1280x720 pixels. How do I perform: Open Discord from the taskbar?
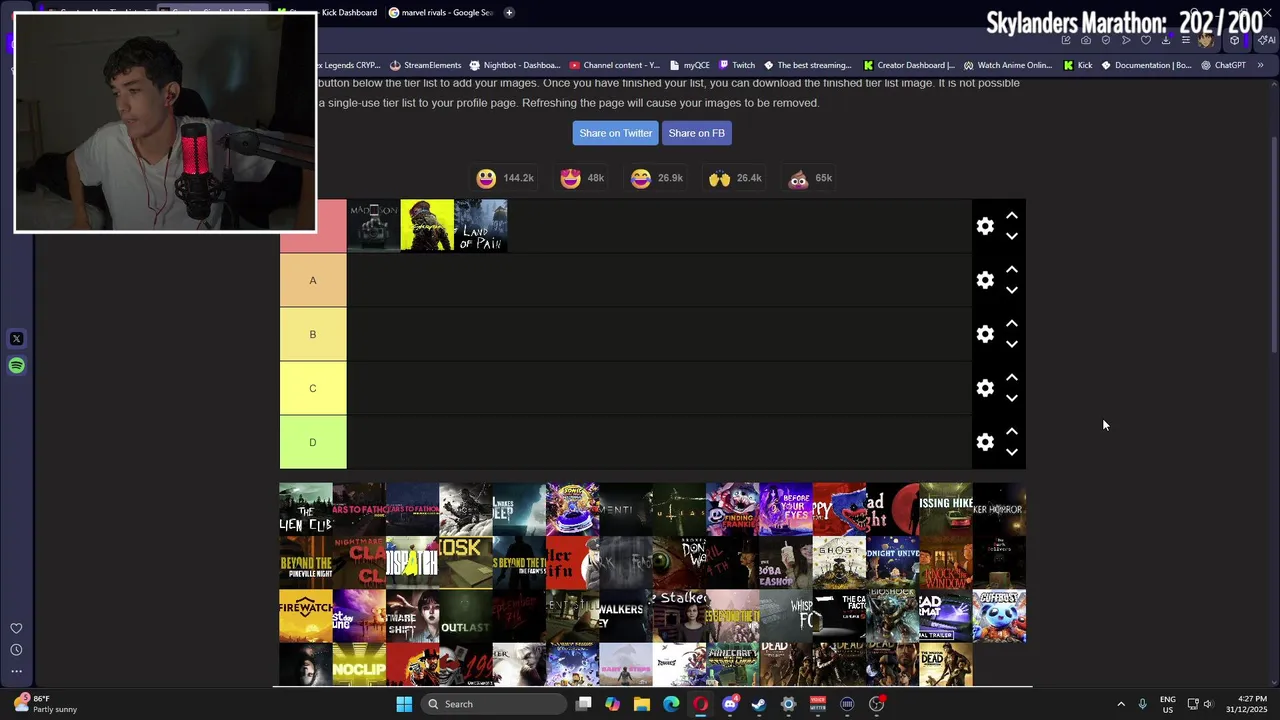point(730,704)
